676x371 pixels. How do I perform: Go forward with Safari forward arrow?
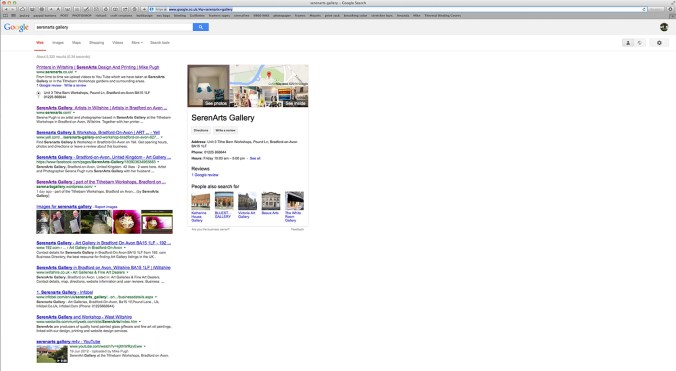coord(13,9)
